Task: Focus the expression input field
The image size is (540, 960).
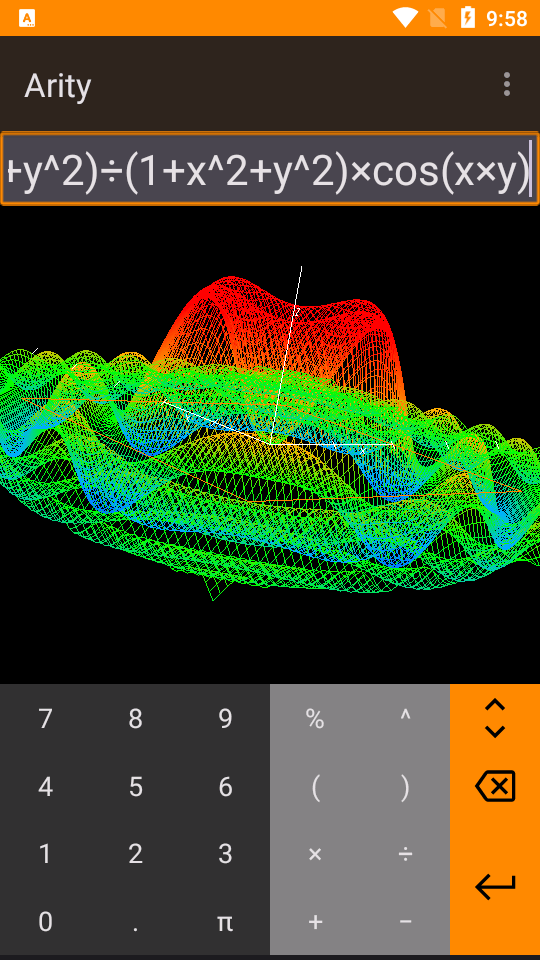Action: pyautogui.click(x=270, y=168)
